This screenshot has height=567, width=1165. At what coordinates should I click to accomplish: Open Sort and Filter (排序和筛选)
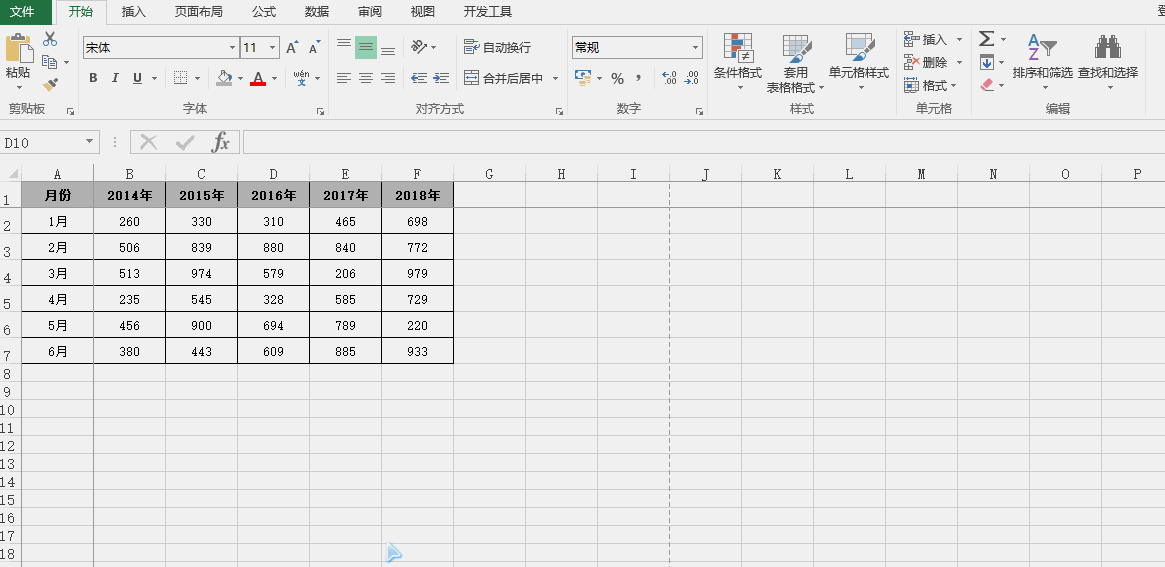1042,62
